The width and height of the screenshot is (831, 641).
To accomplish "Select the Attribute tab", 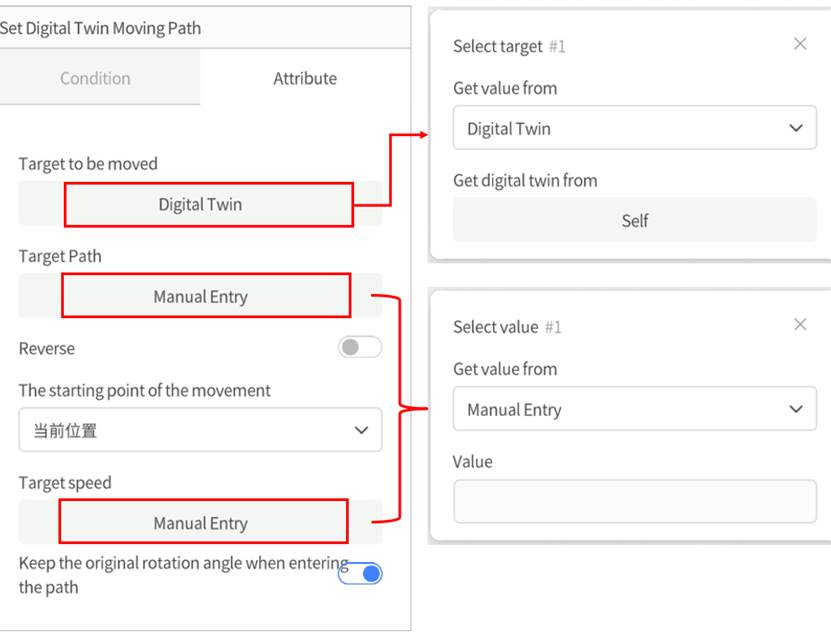I will point(305,78).
